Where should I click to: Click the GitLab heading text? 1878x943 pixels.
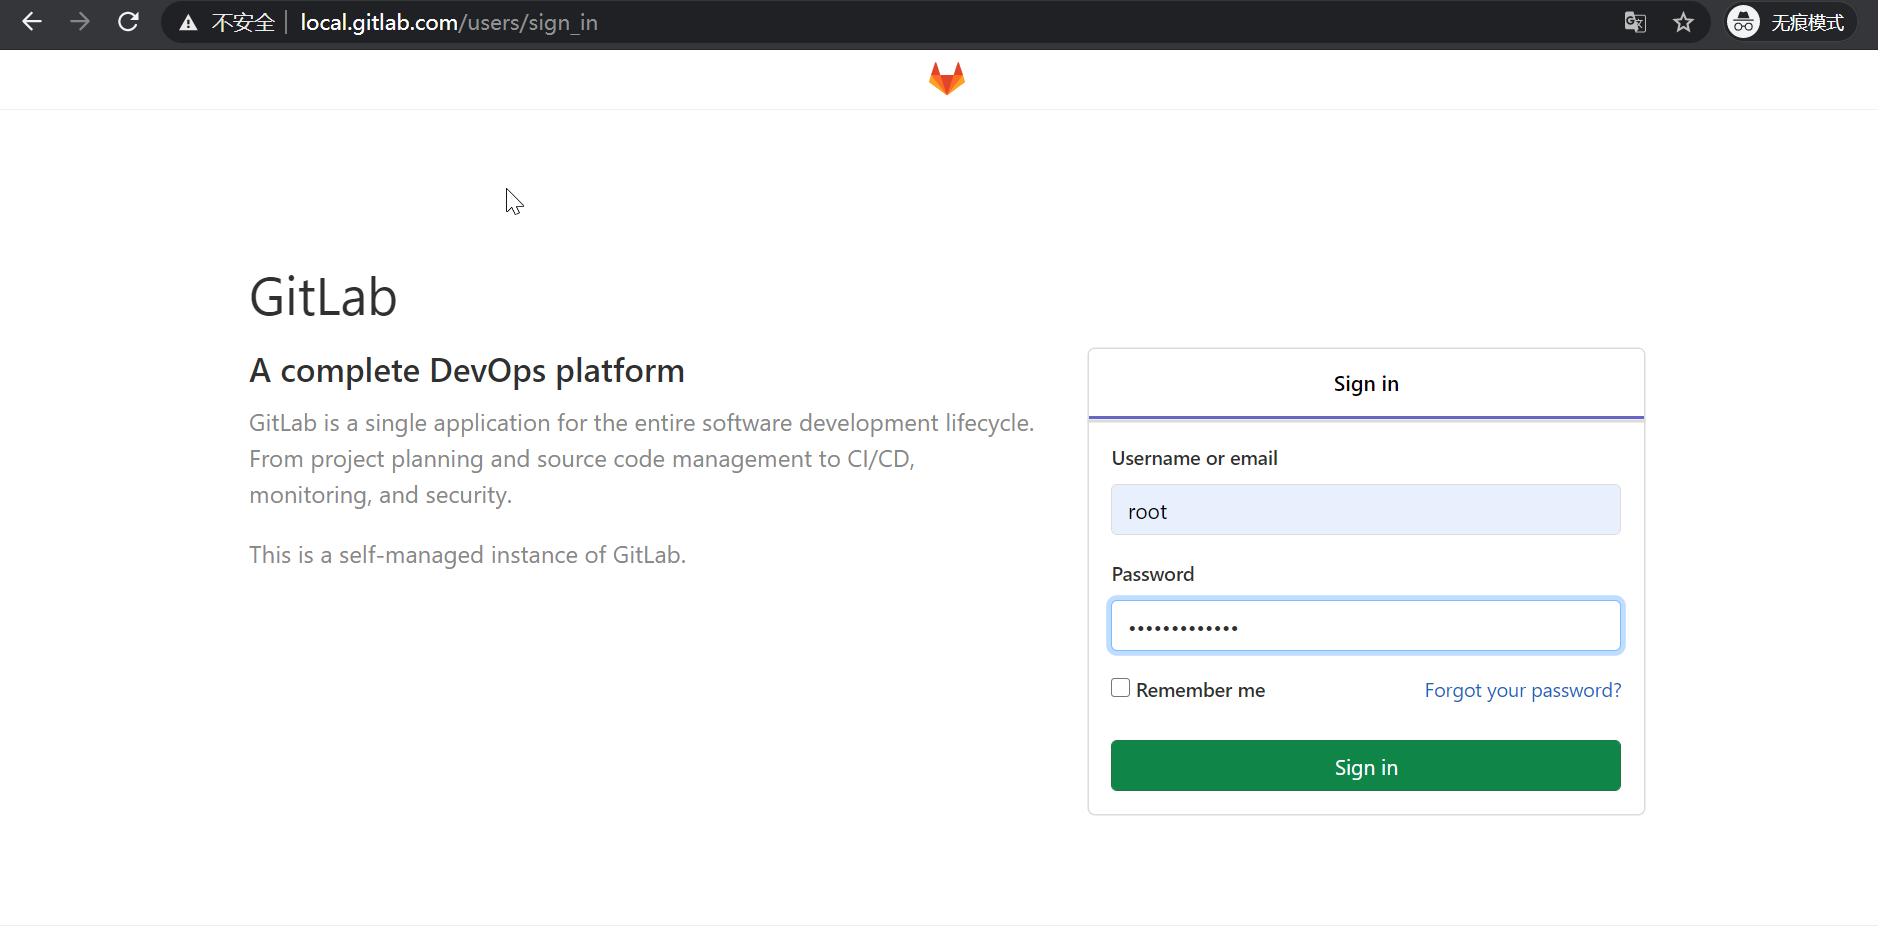coord(323,297)
